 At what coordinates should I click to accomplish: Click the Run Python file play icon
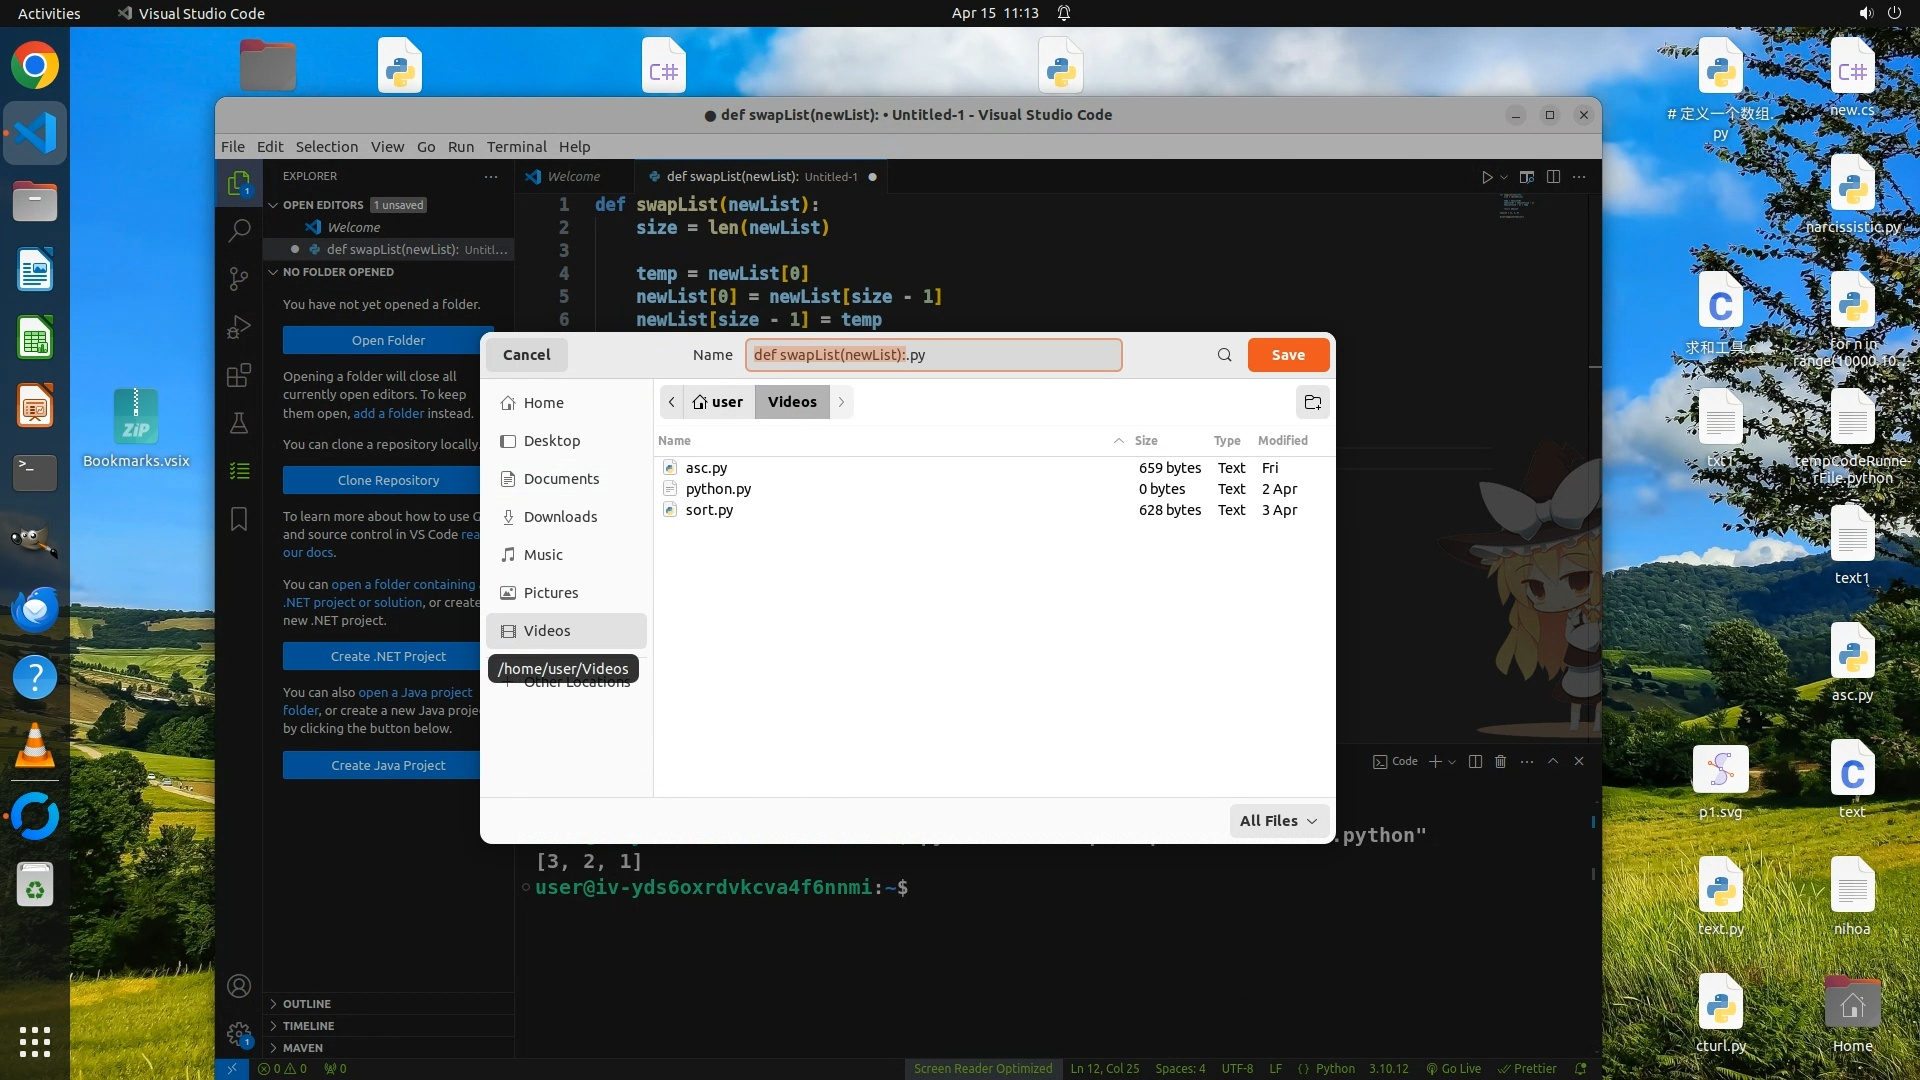pyautogui.click(x=1487, y=177)
